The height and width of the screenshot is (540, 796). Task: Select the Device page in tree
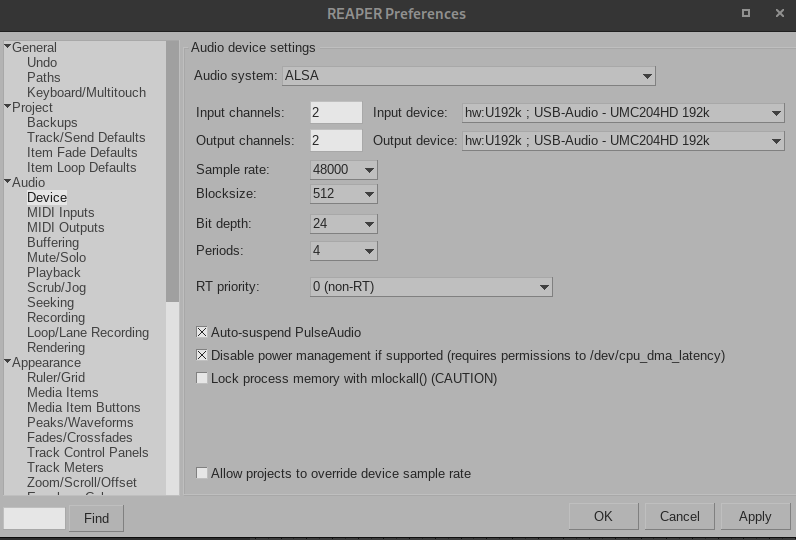click(x=47, y=197)
